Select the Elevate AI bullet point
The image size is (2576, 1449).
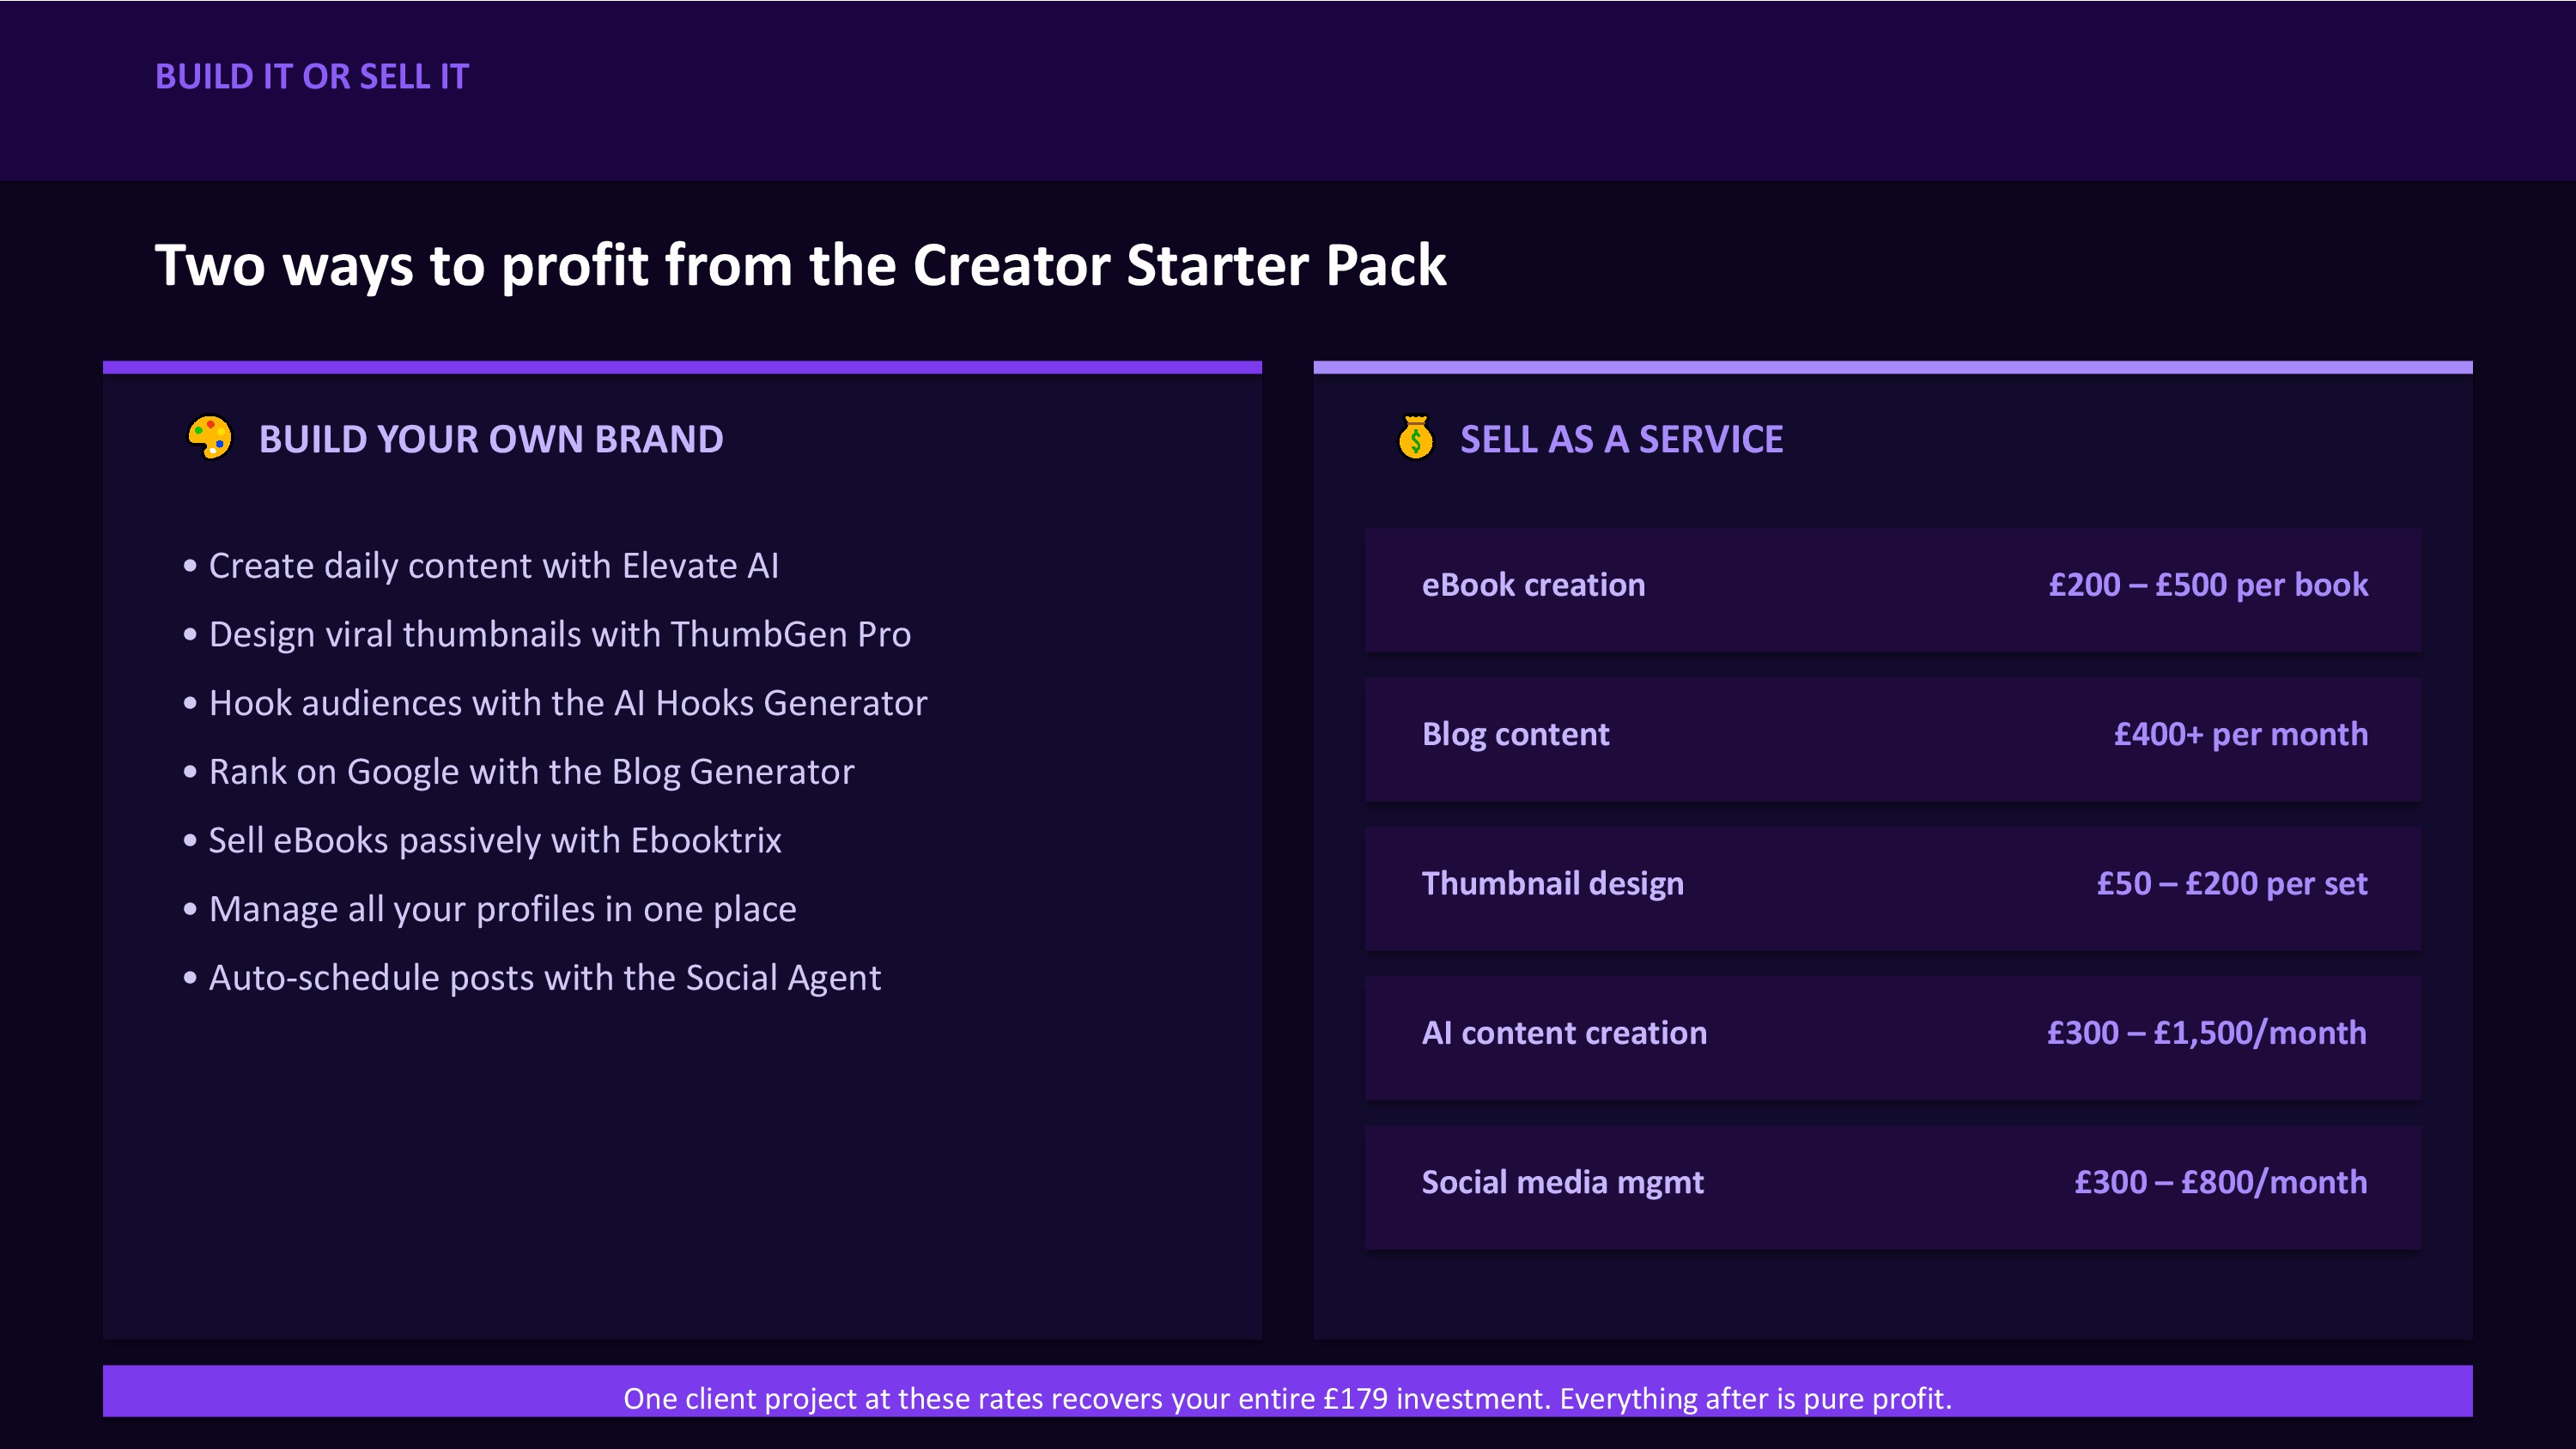tap(482, 566)
